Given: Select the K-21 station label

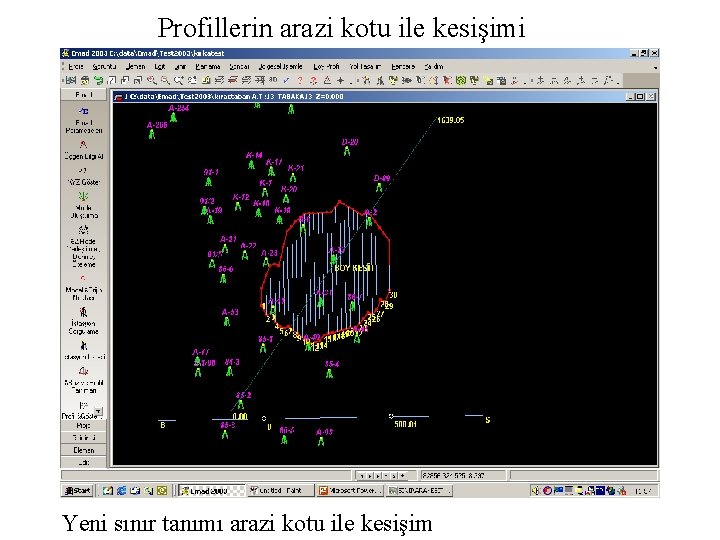Looking at the screenshot, I should [x=296, y=168].
